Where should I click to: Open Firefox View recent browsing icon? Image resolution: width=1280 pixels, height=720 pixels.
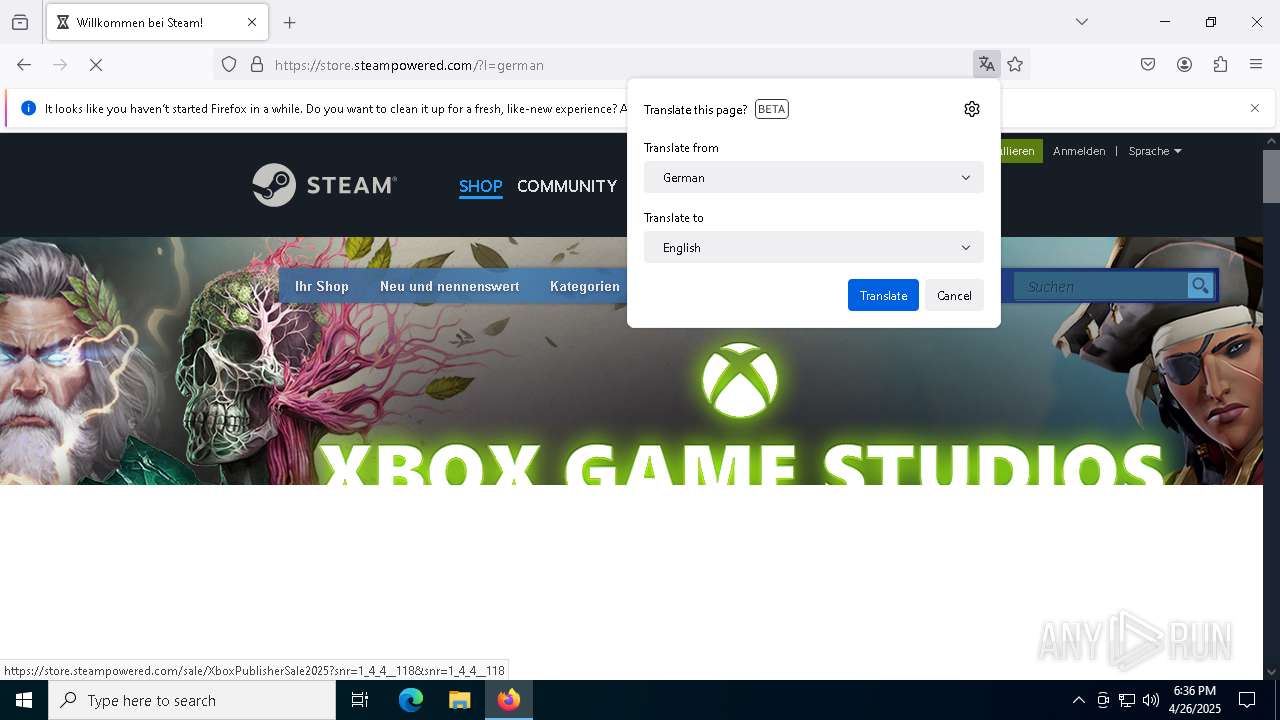click(x=20, y=22)
